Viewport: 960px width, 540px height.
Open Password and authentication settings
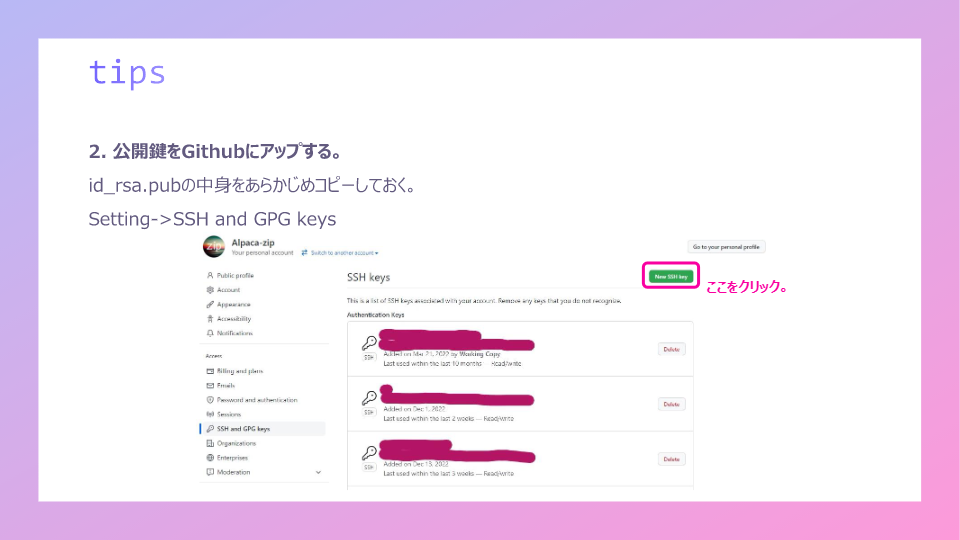click(257, 400)
